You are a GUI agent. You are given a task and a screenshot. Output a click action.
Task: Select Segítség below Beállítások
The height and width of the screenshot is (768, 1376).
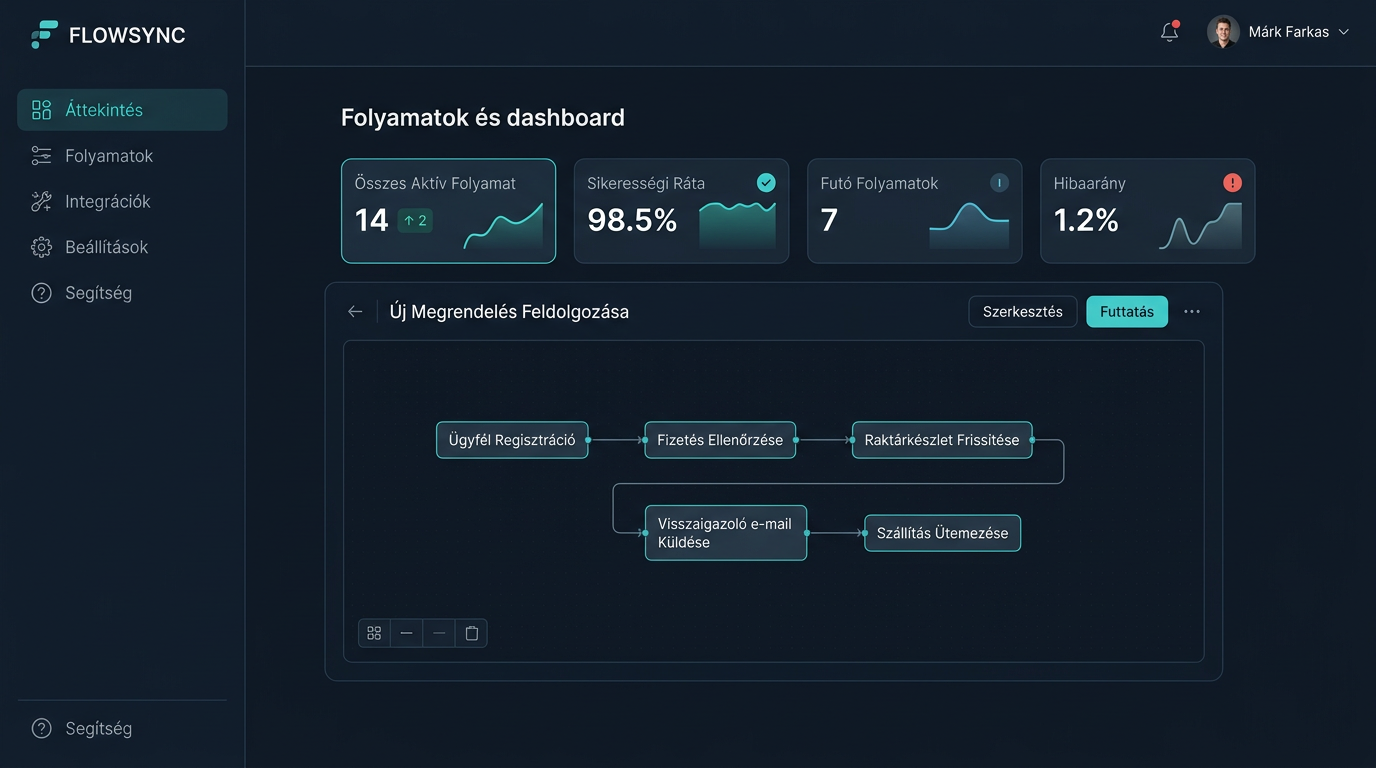[122, 293]
